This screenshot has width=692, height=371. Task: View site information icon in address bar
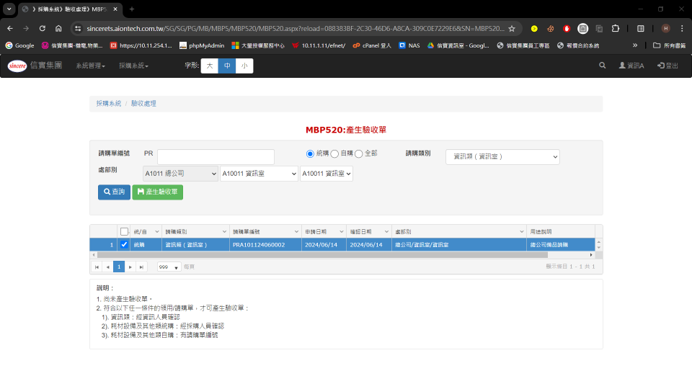[x=78, y=29]
